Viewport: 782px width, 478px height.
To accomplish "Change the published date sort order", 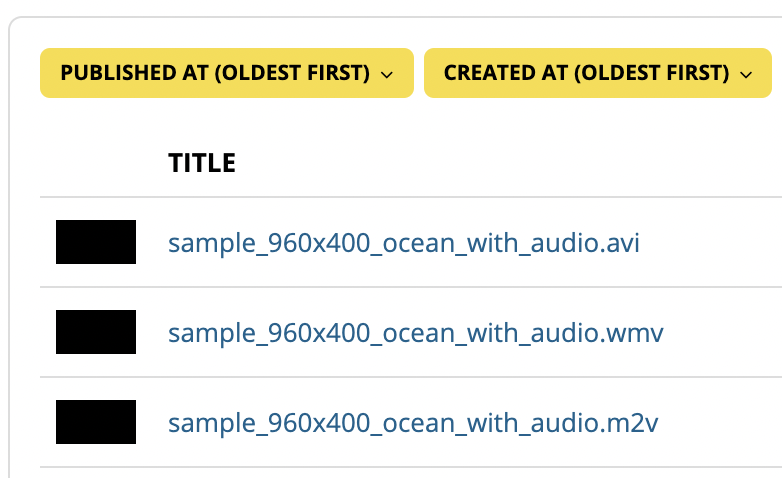I will point(227,73).
